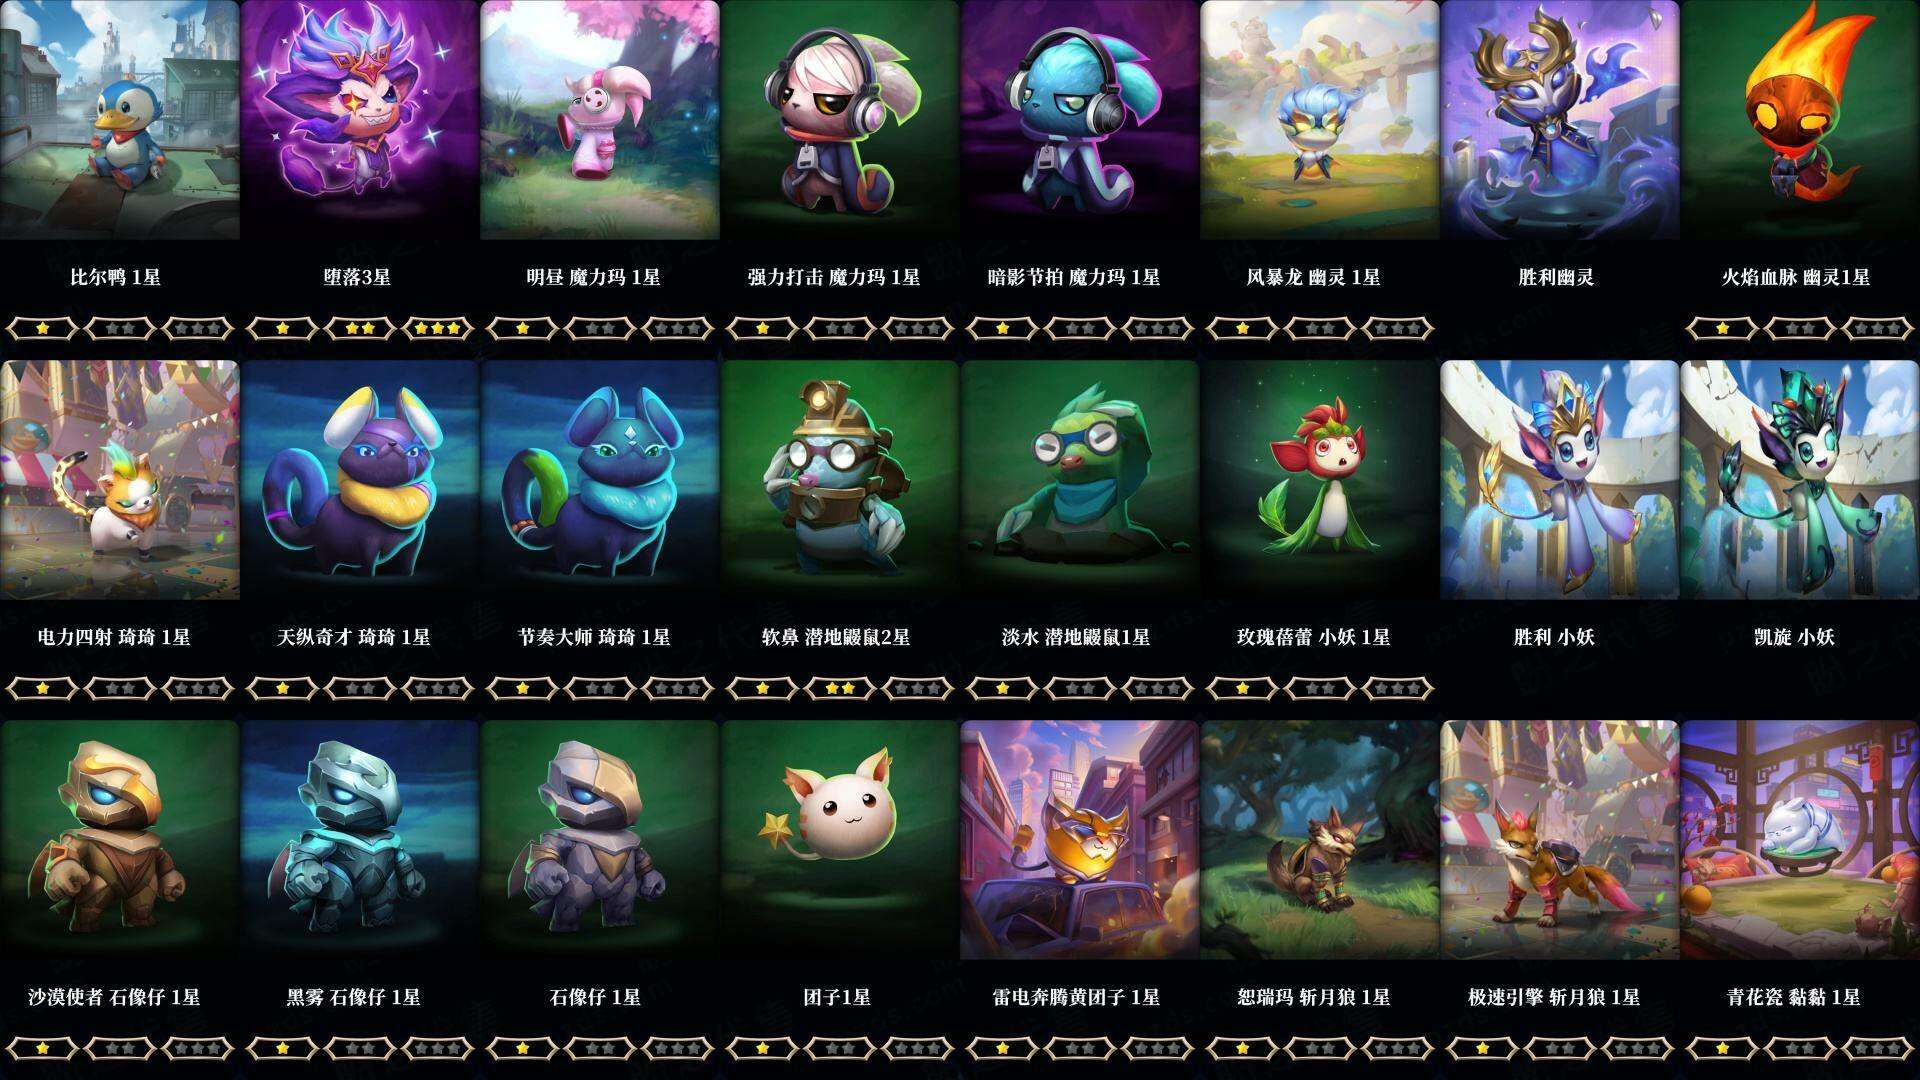Viewport: 1920px width, 1080px height.
Task: Choose the 2-star badge under 黑雾 石像仔
Action: pos(359,1047)
